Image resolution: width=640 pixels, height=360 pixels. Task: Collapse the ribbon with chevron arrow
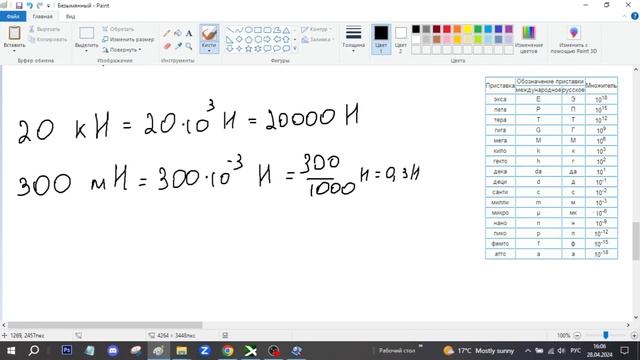(624, 16)
